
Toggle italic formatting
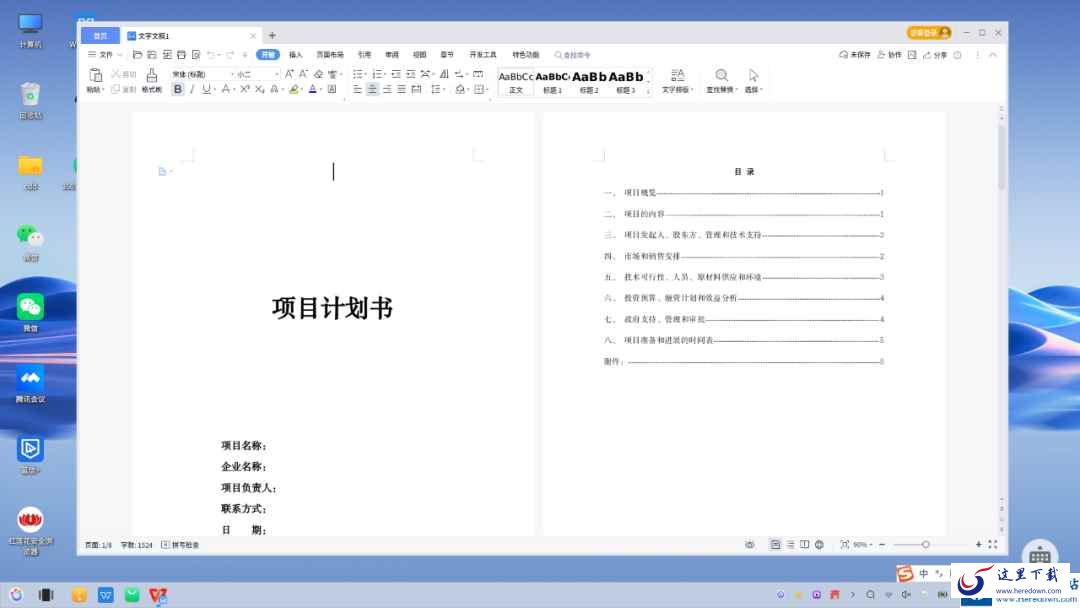[x=192, y=90]
